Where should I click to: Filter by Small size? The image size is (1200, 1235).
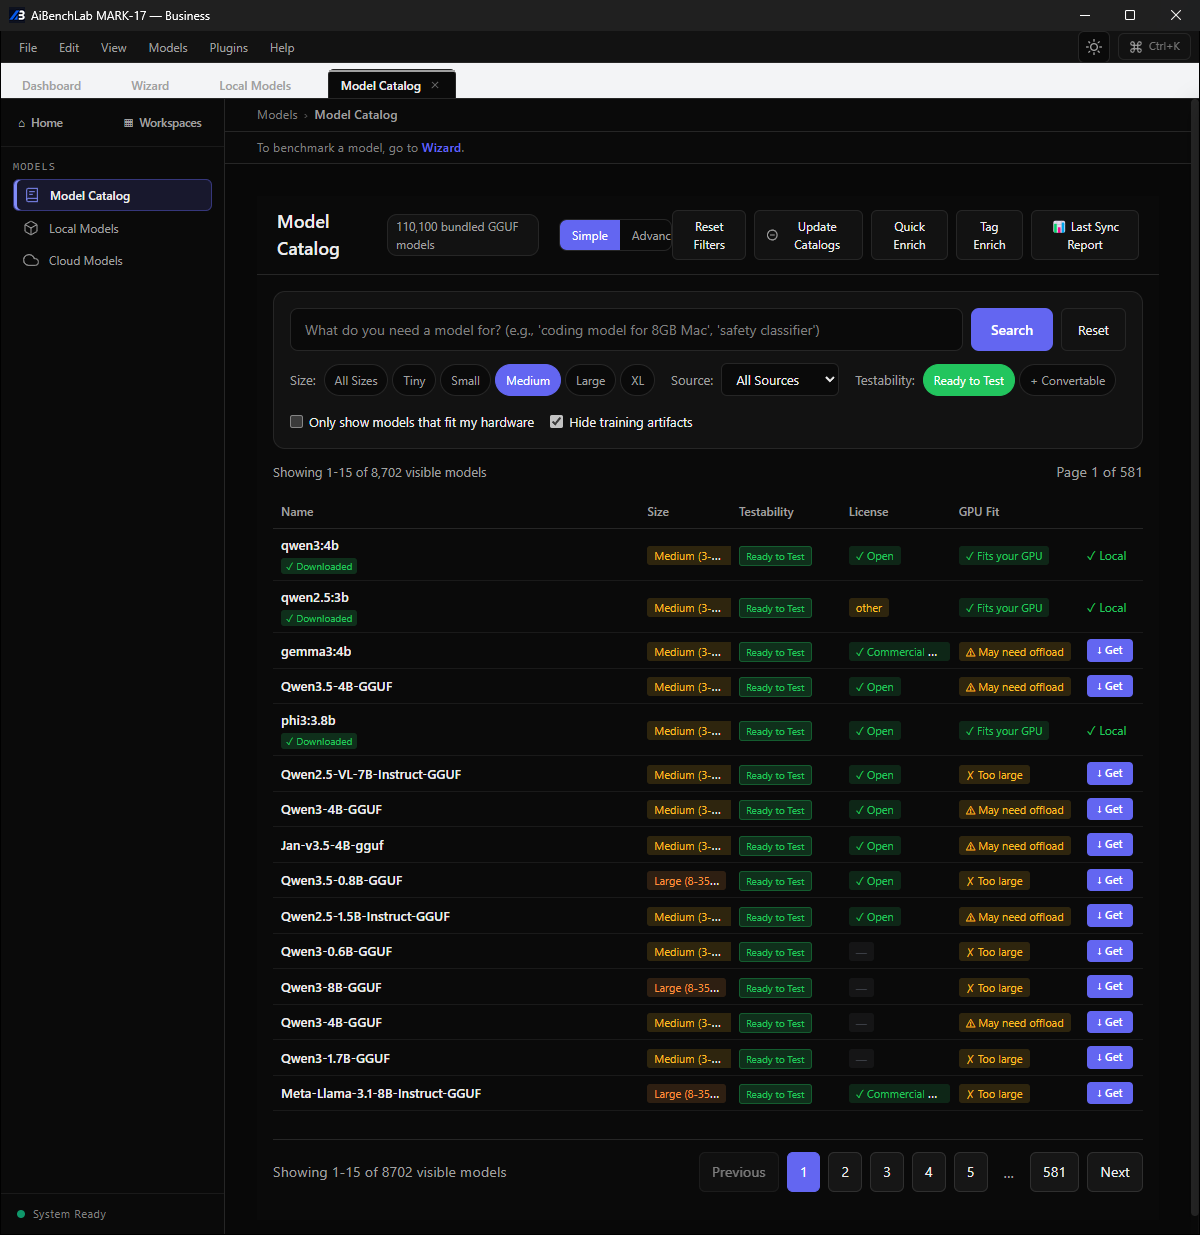465,380
